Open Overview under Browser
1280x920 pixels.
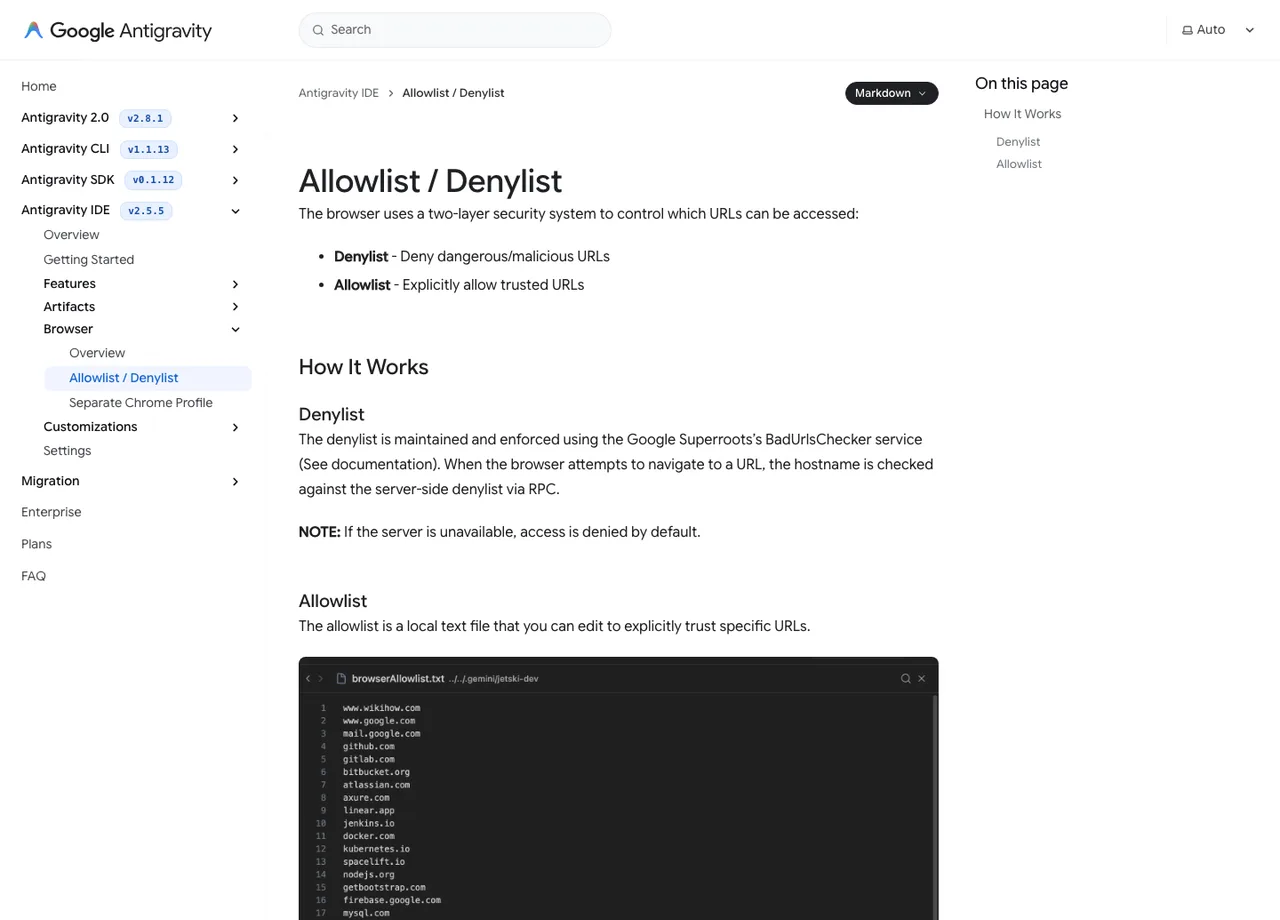click(x=97, y=353)
